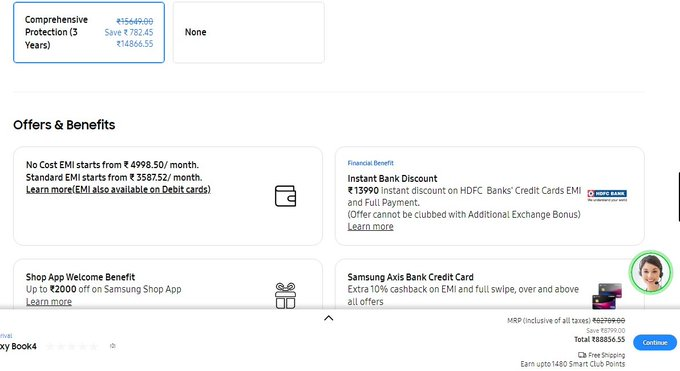Open Learn more under Instant Bank Discount

(x=370, y=227)
